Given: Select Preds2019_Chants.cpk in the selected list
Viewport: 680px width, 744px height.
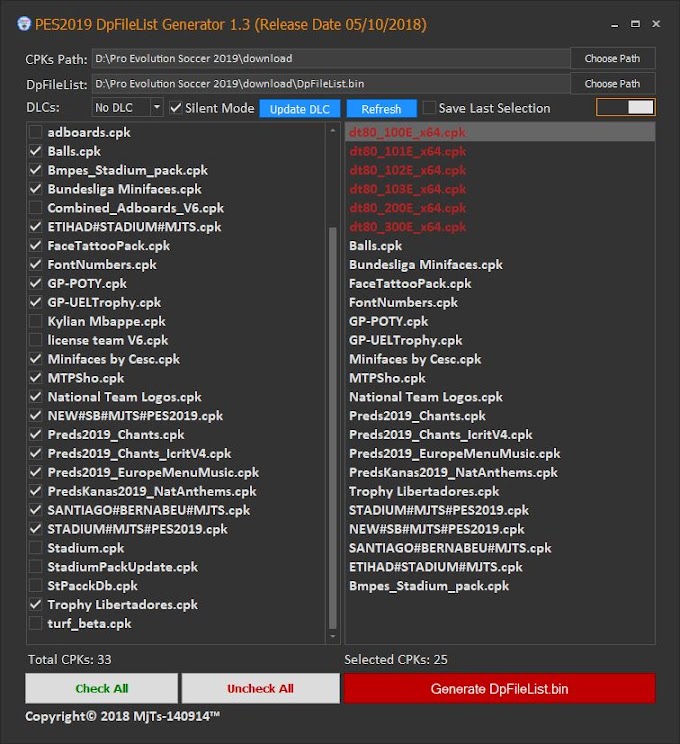Looking at the screenshot, I should coord(500,415).
